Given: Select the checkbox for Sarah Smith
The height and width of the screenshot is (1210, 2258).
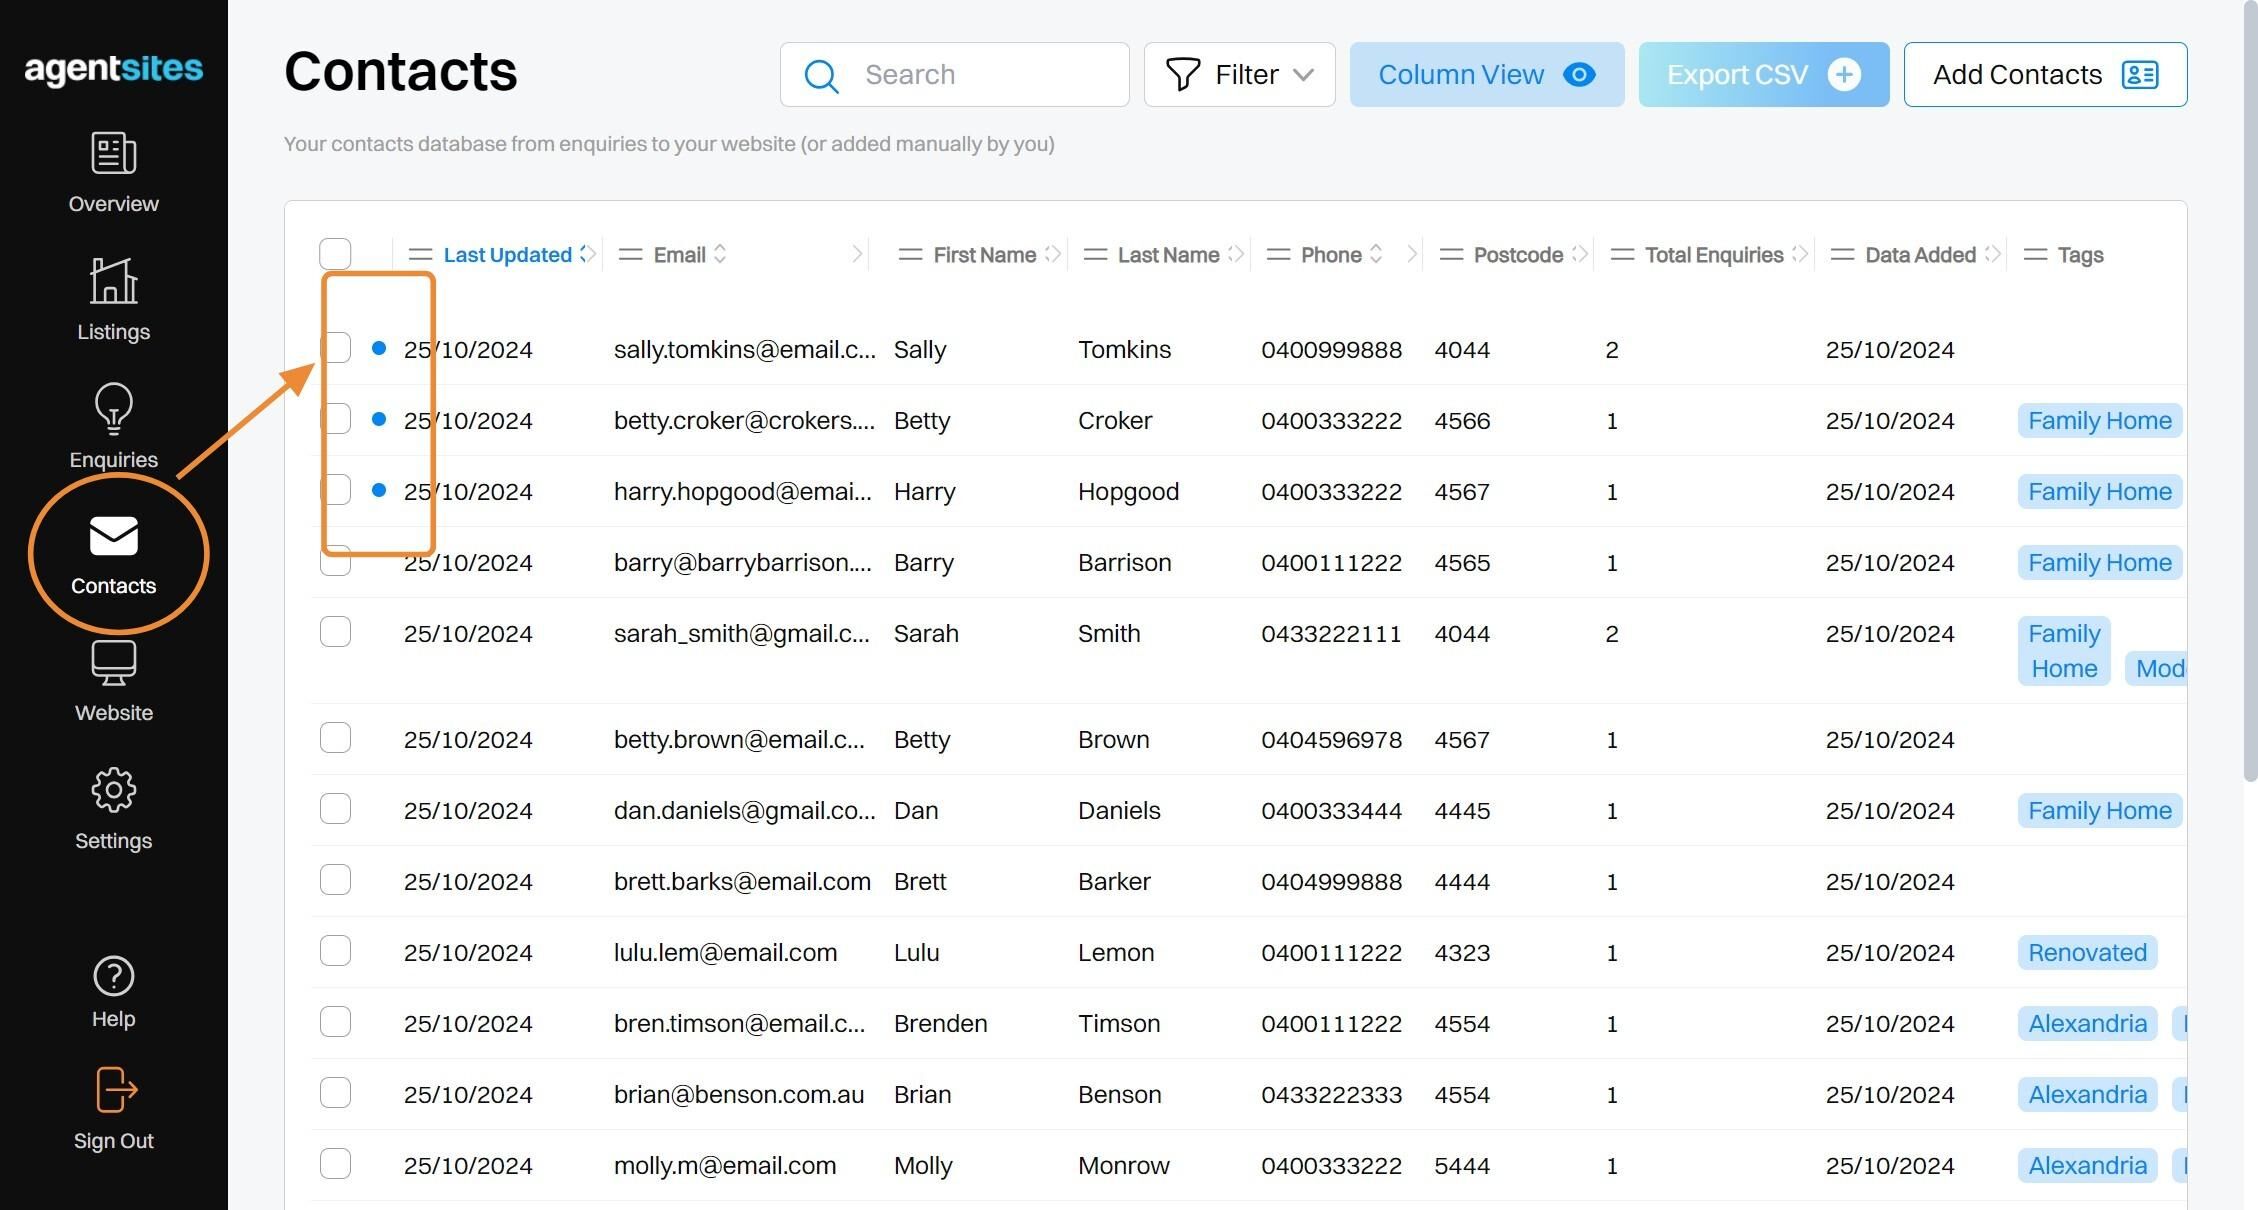Looking at the screenshot, I should [x=335, y=632].
